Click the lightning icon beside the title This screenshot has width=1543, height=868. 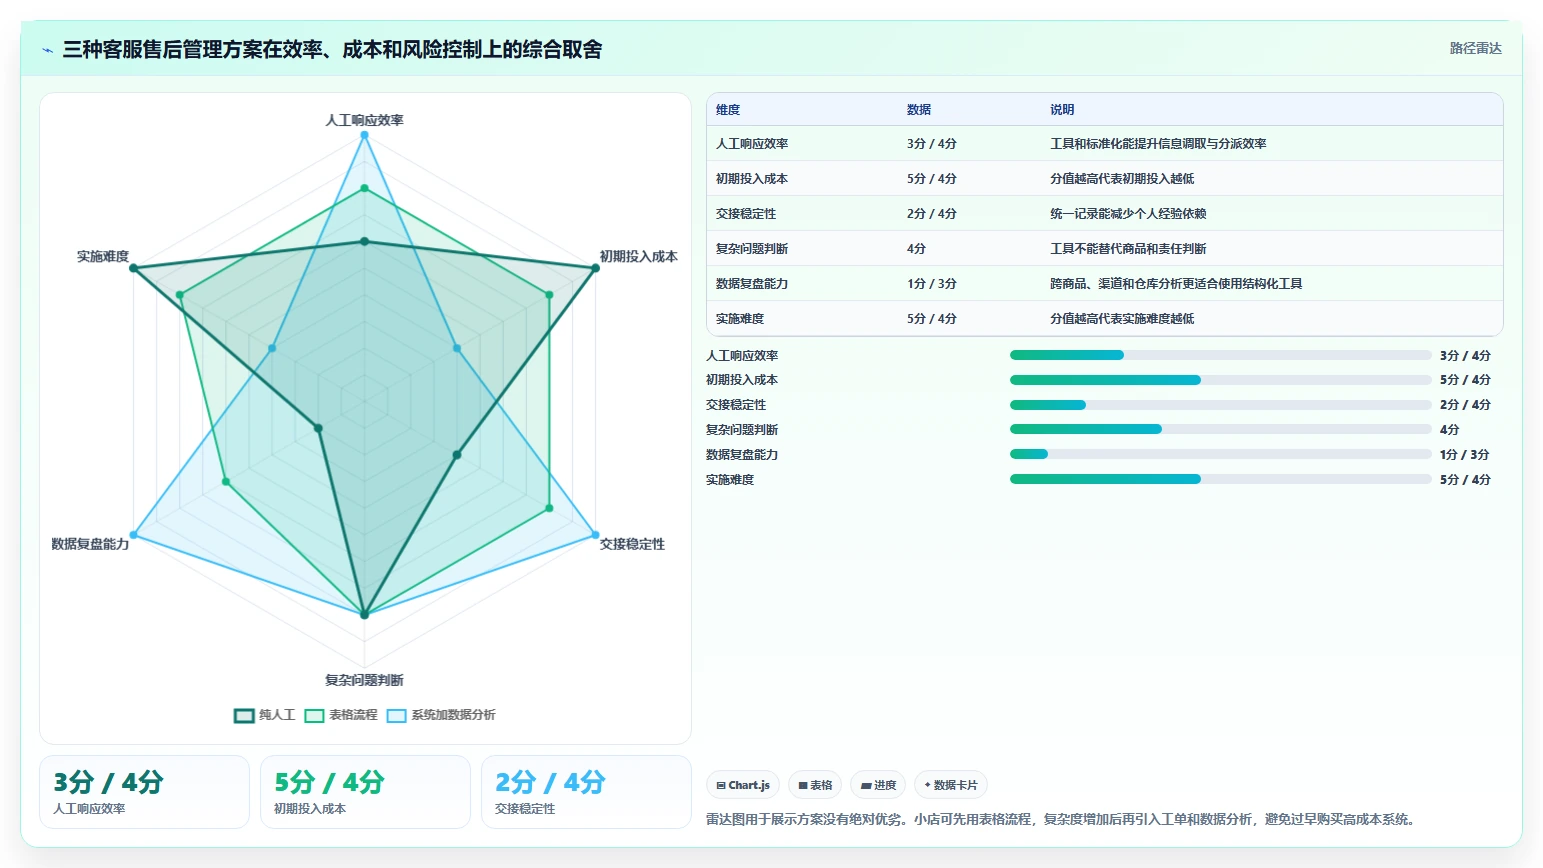point(47,50)
